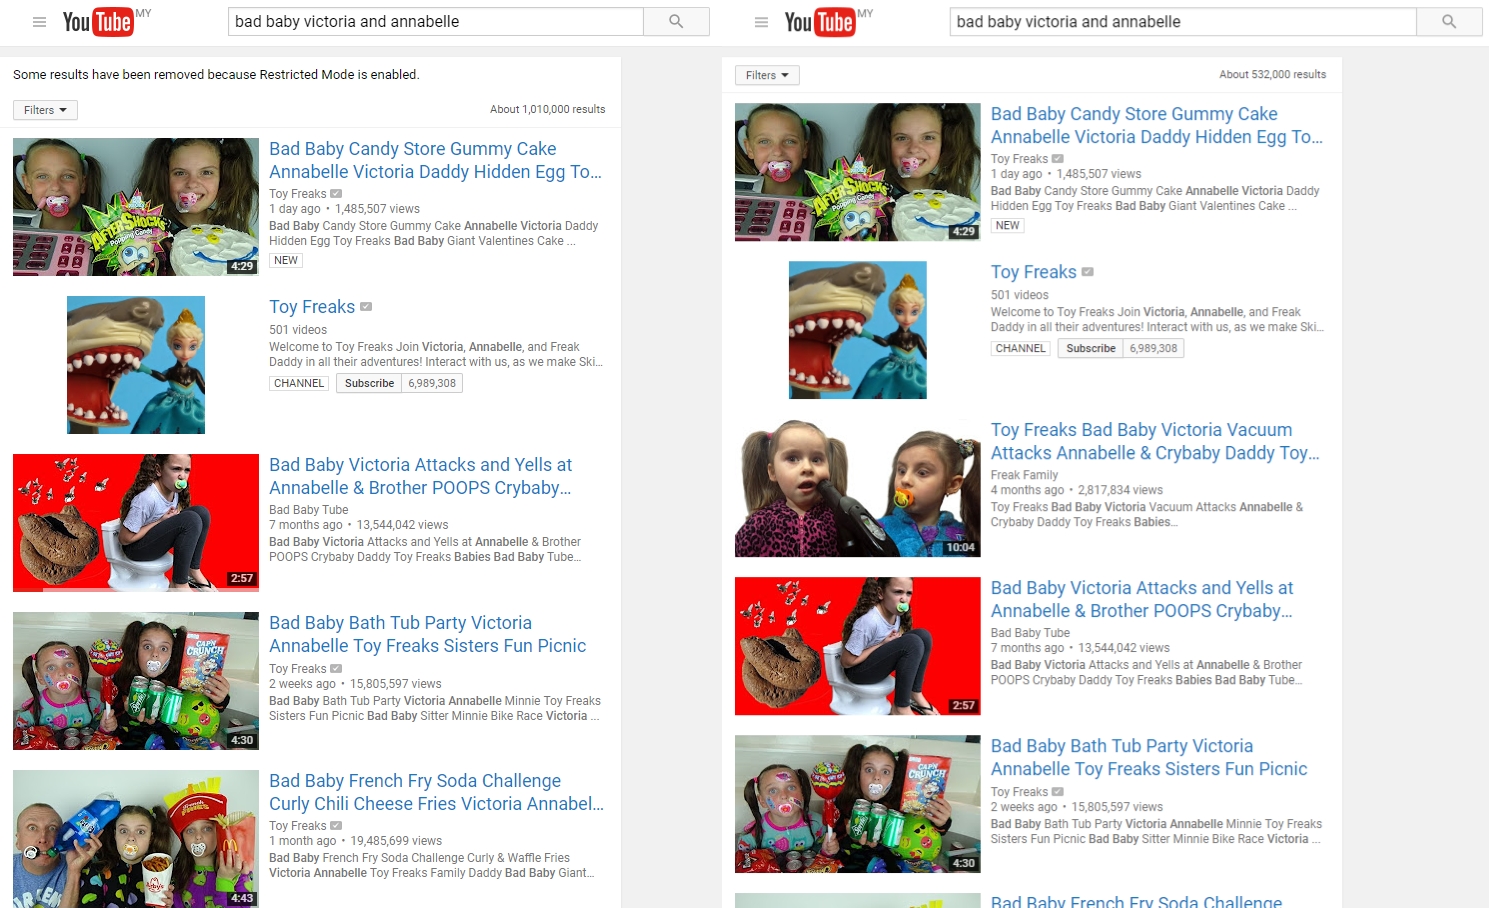Open the Toy Freaks channel avatar on the right page
Image resolution: width=1489 pixels, height=908 pixels.
(857, 330)
